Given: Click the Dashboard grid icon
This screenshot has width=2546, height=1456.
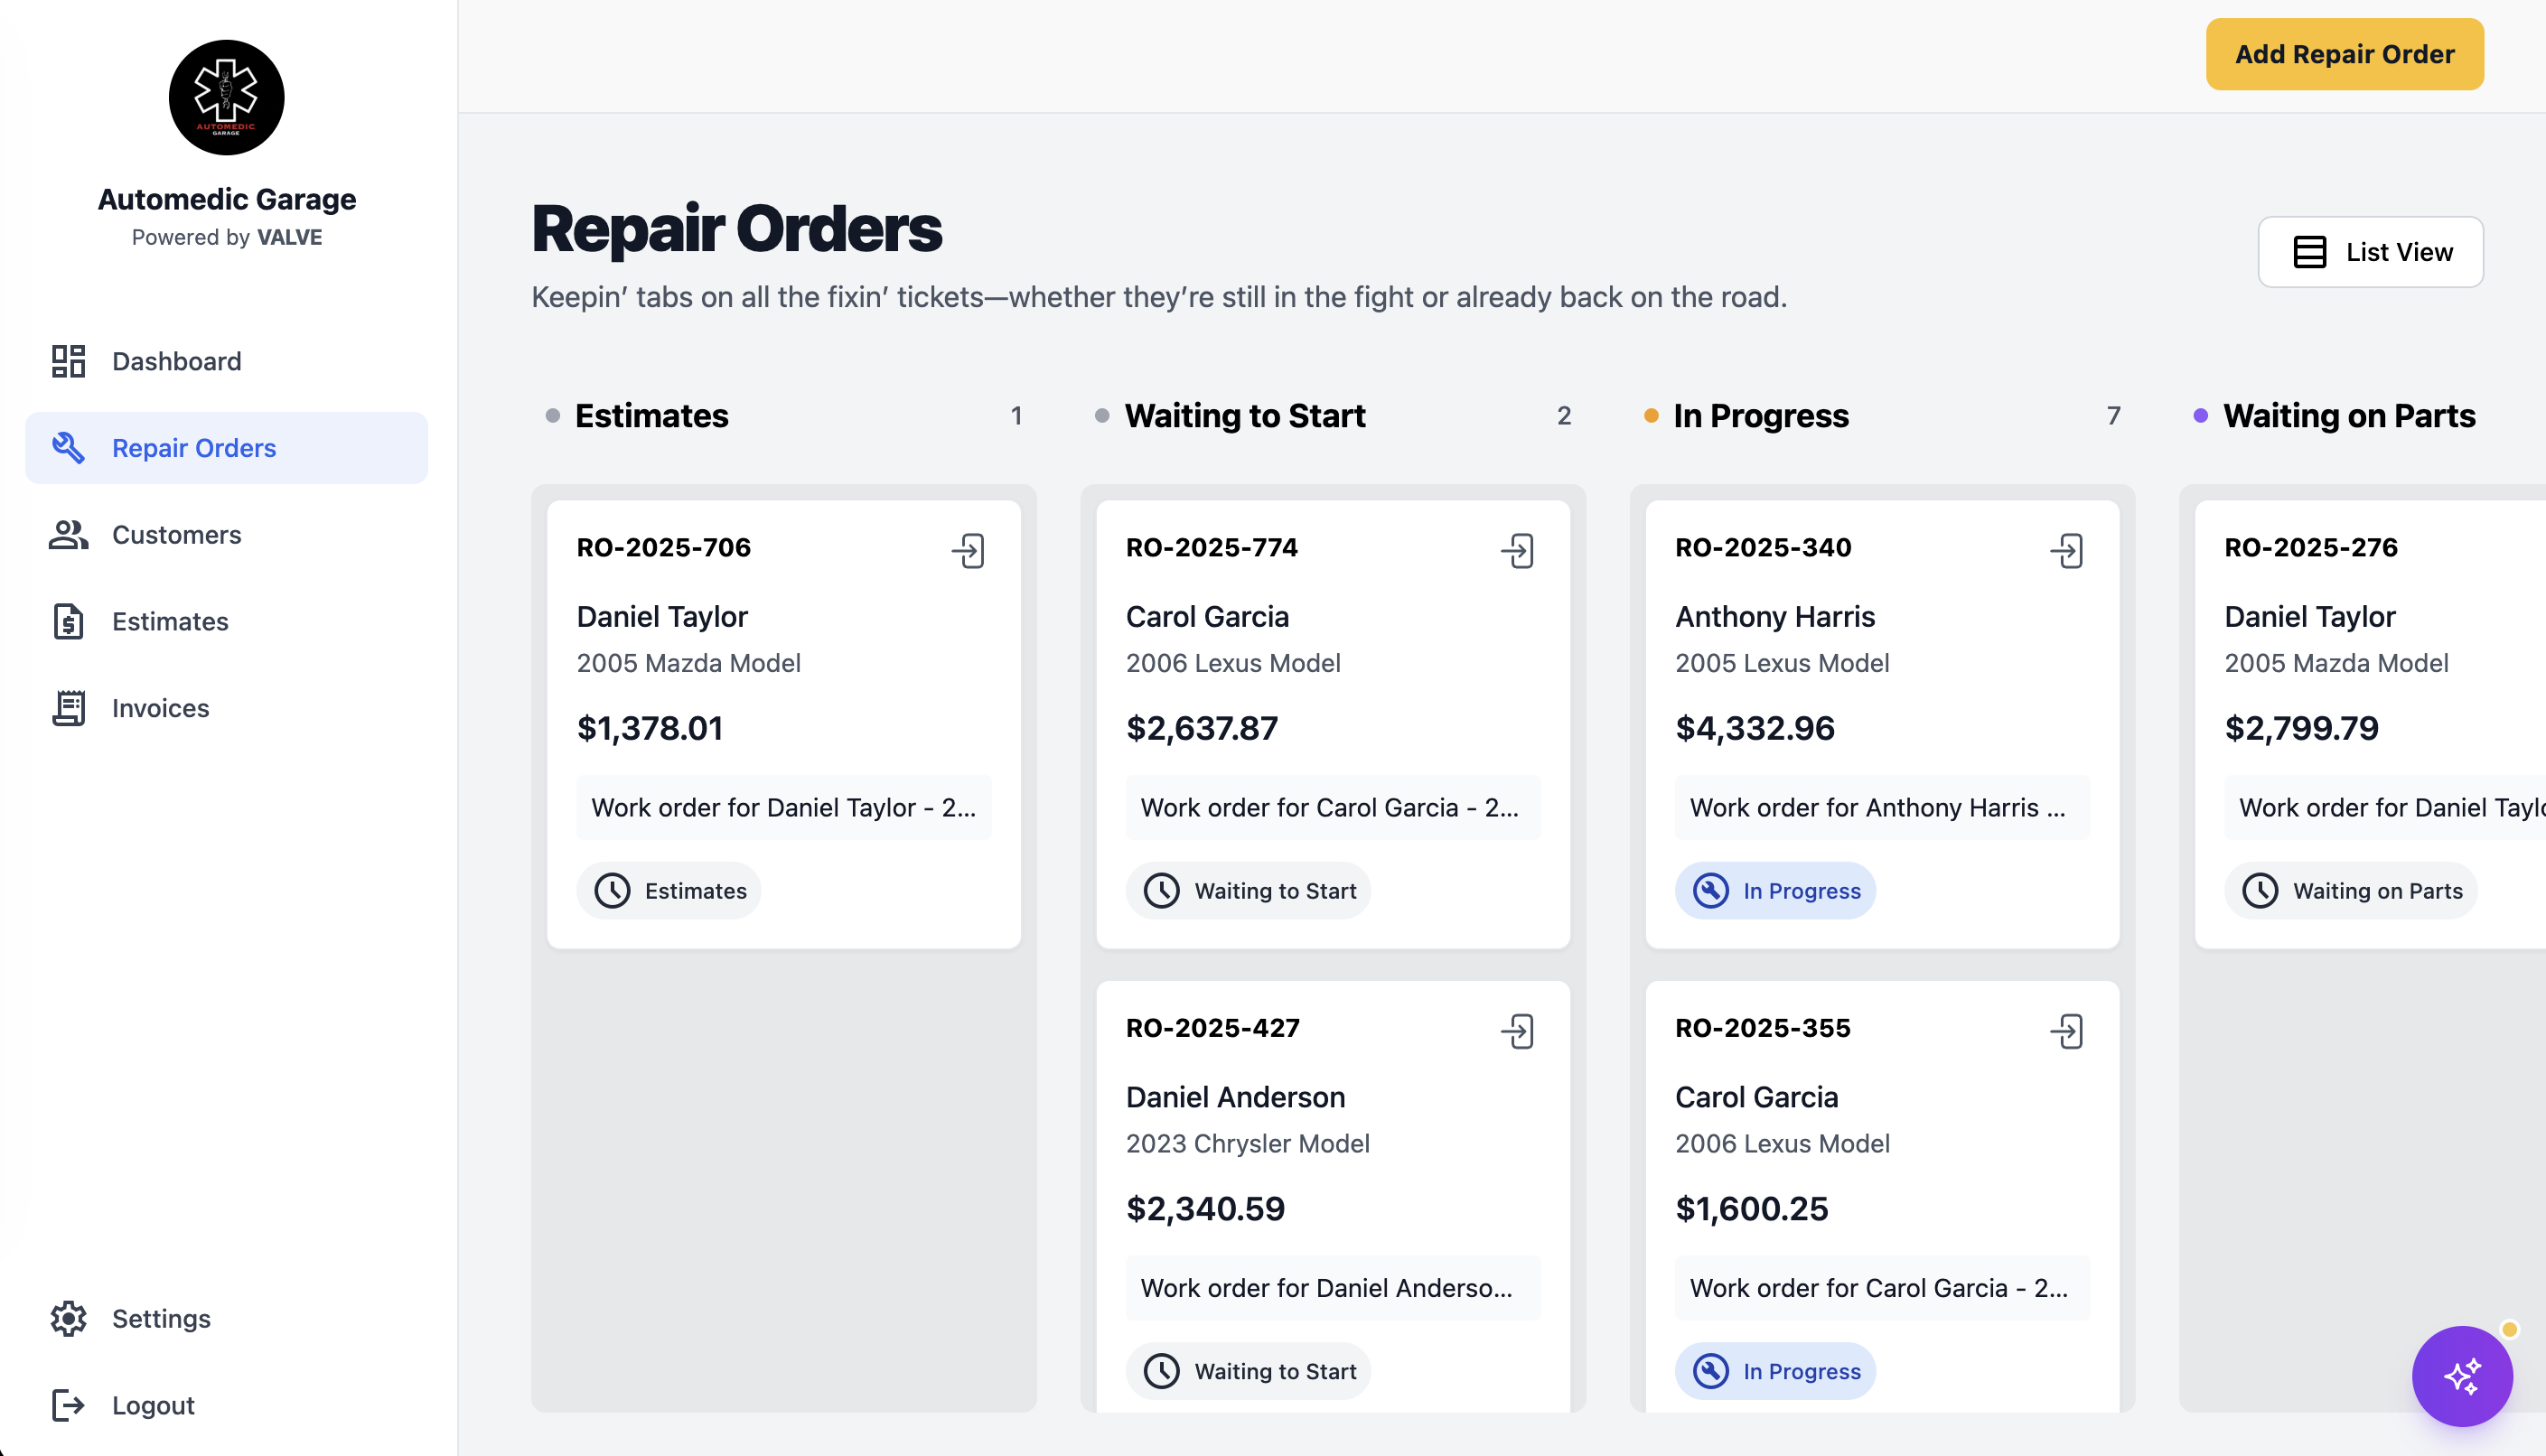Looking at the screenshot, I should (68, 361).
